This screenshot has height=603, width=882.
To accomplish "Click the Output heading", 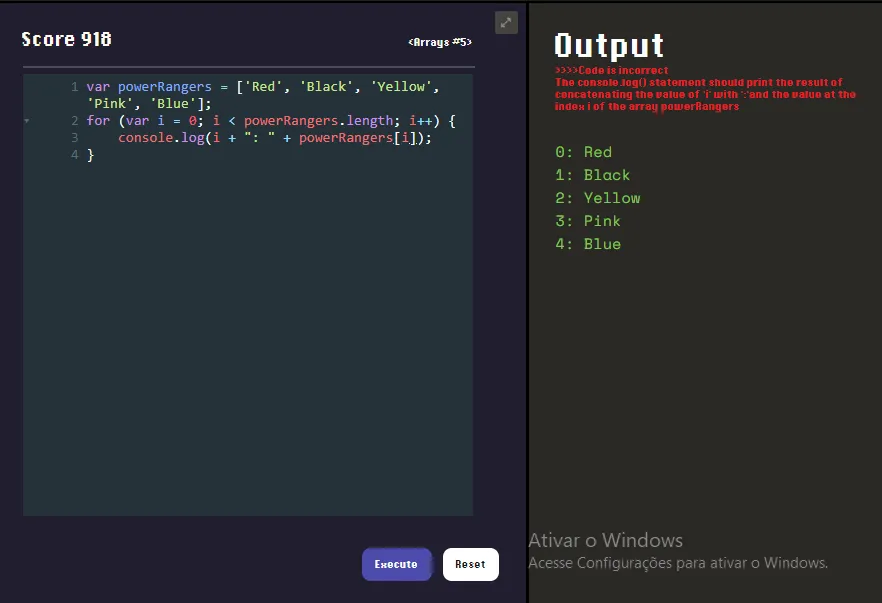I will pyautogui.click(x=609, y=45).
